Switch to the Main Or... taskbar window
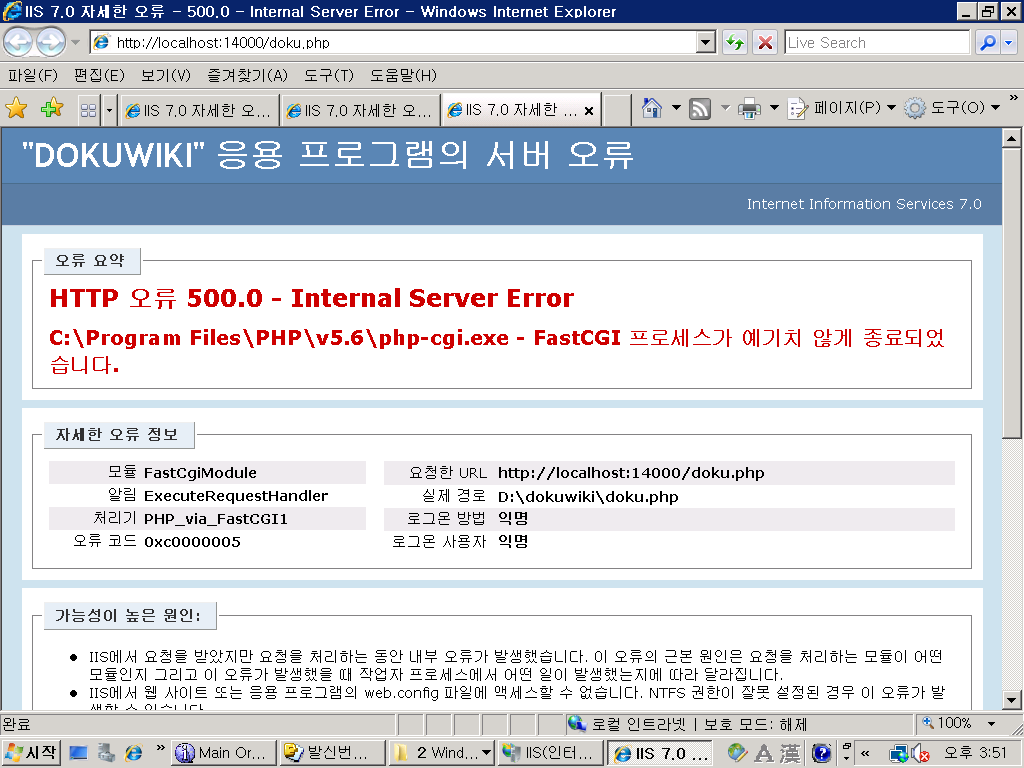This screenshot has width=1024, height=768. 223,753
